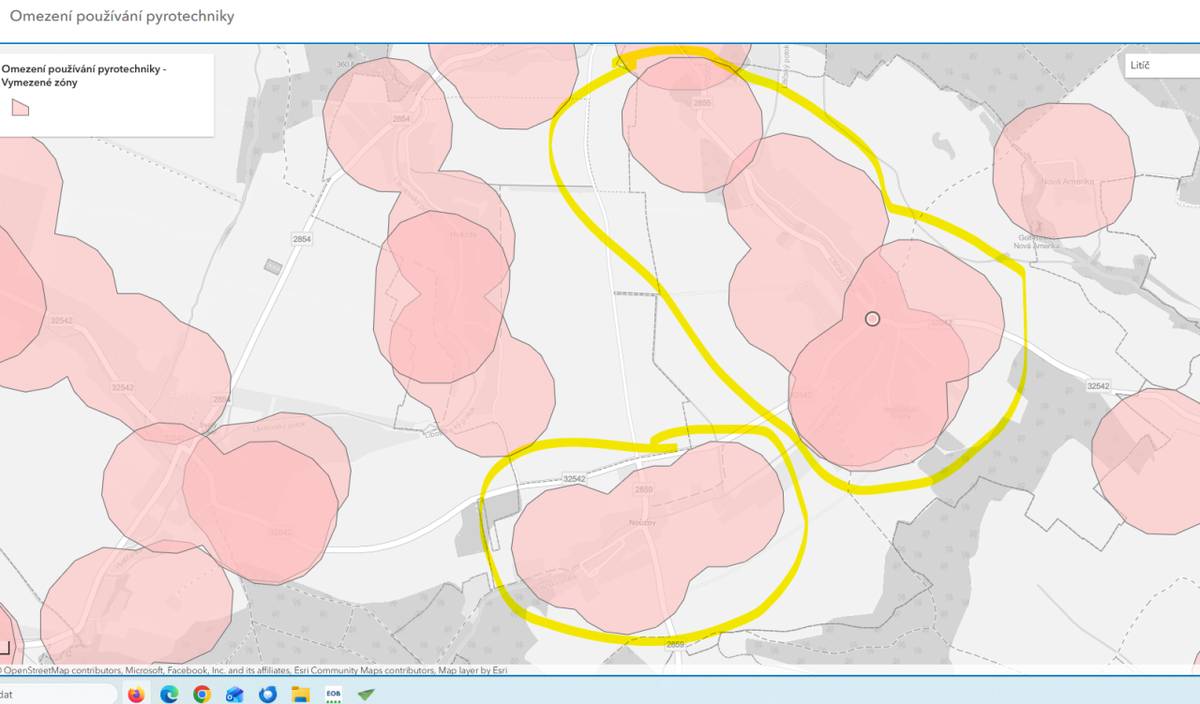Click road label 32542 at right map edge
This screenshot has height=704, width=1200.
[x=1098, y=386]
